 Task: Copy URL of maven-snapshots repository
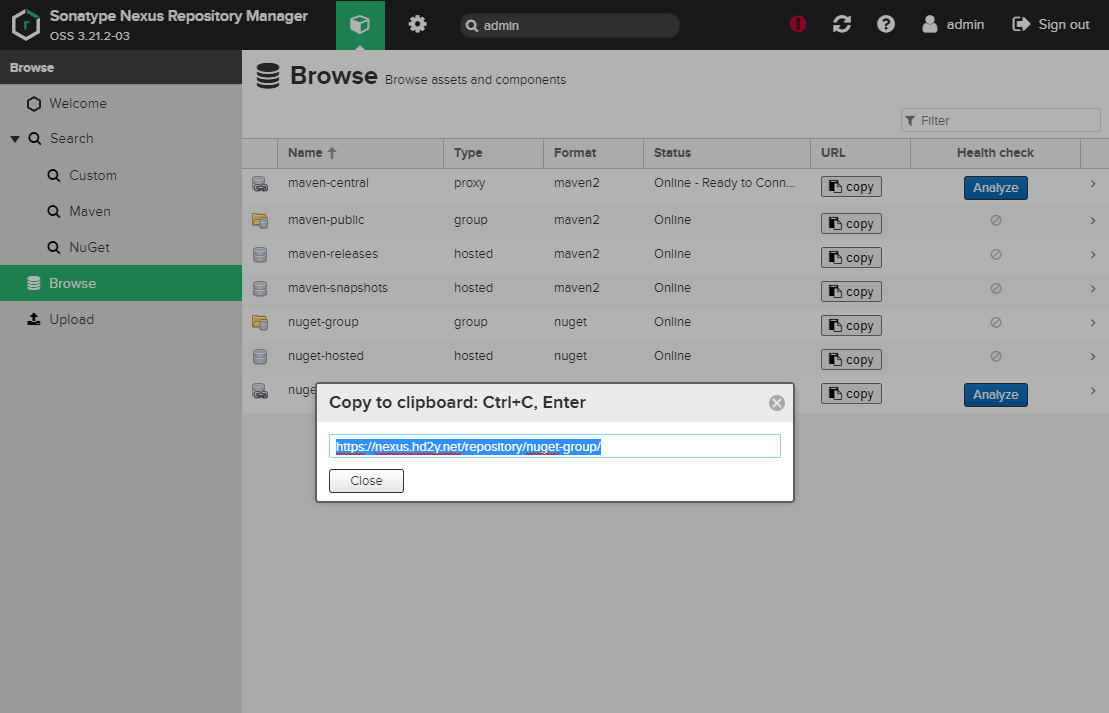click(x=852, y=291)
